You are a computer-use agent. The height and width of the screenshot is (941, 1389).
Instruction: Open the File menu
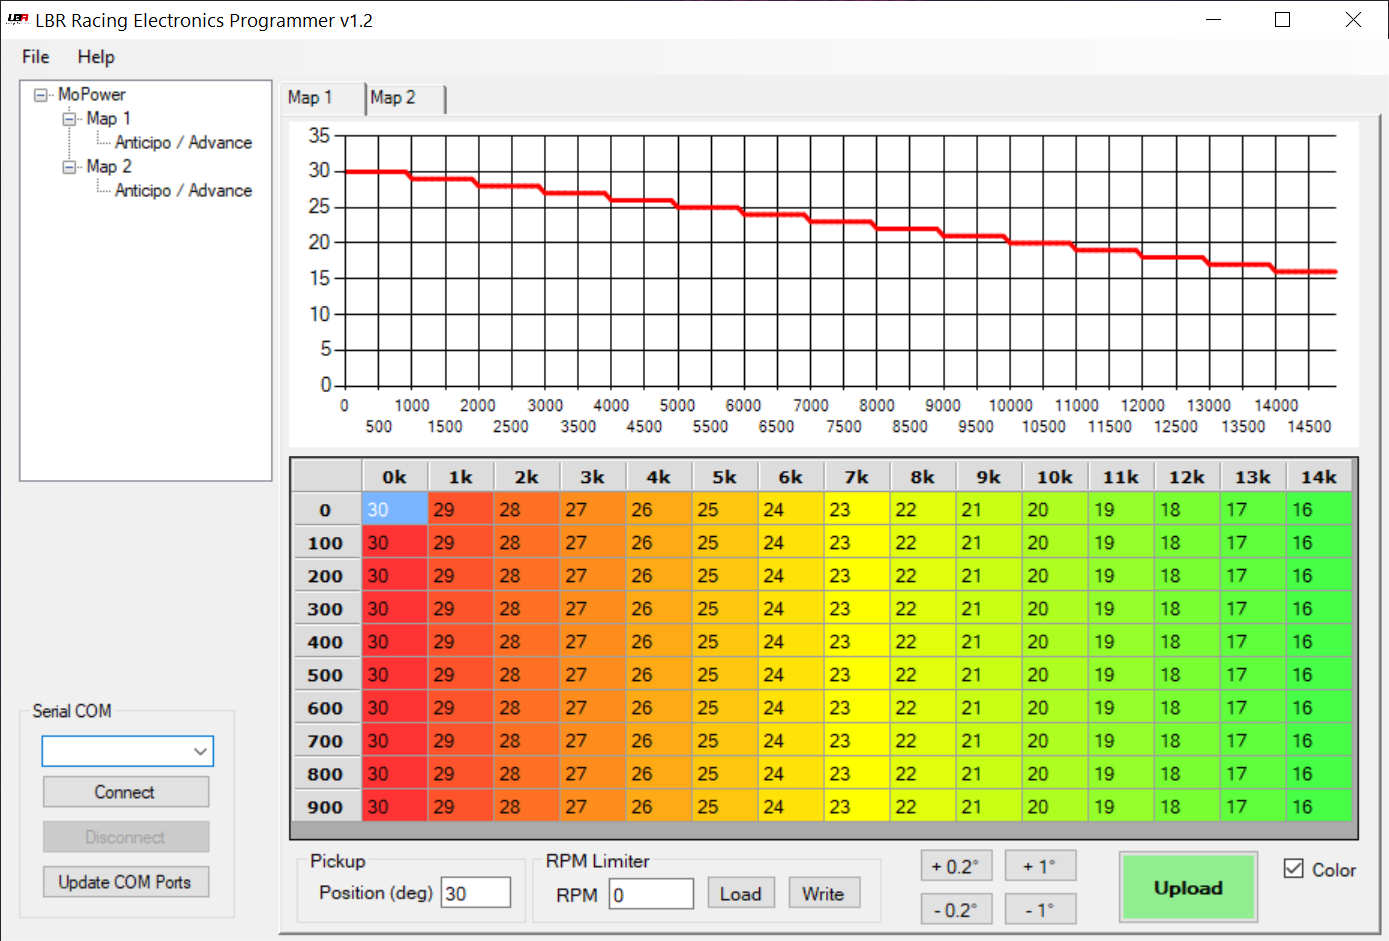(x=36, y=57)
